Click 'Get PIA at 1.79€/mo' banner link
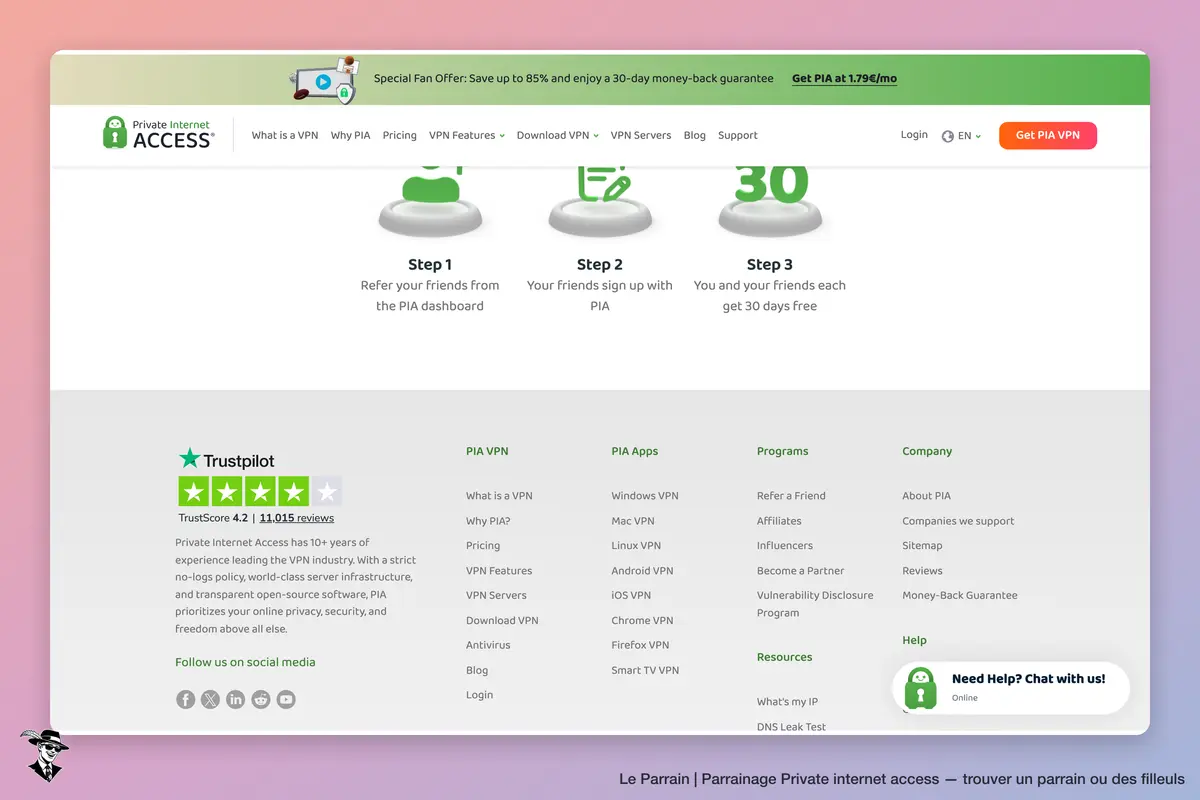The width and height of the screenshot is (1200, 800). coord(844,79)
